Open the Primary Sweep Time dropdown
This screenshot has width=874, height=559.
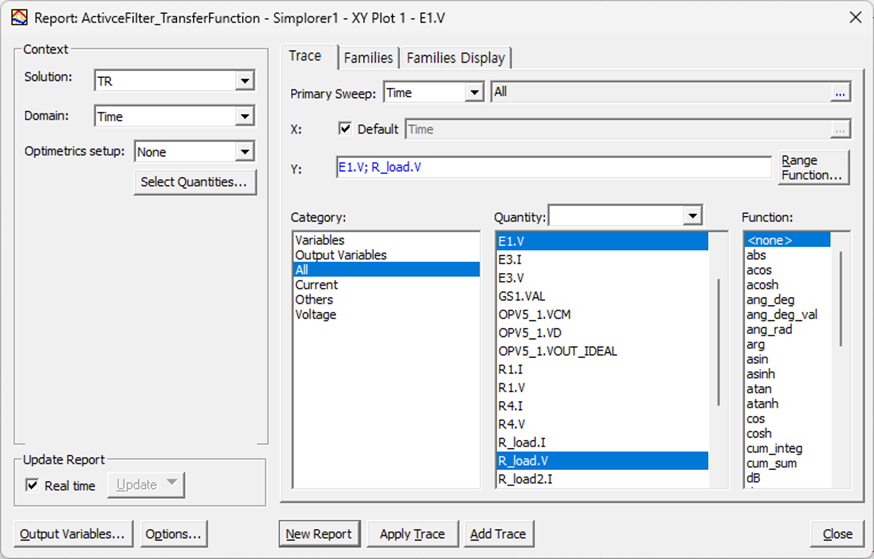474,93
